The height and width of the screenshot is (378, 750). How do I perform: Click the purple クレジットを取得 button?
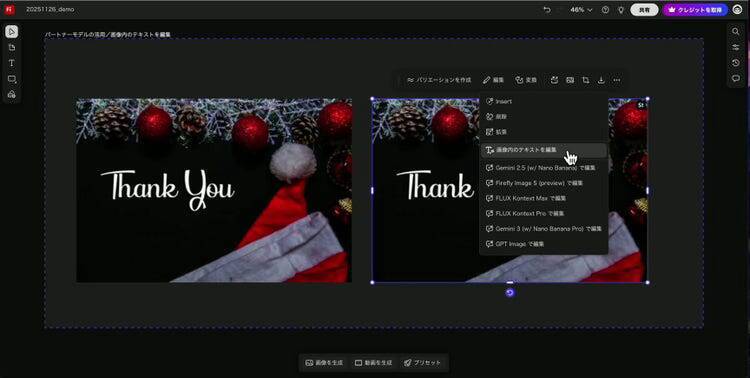point(695,10)
